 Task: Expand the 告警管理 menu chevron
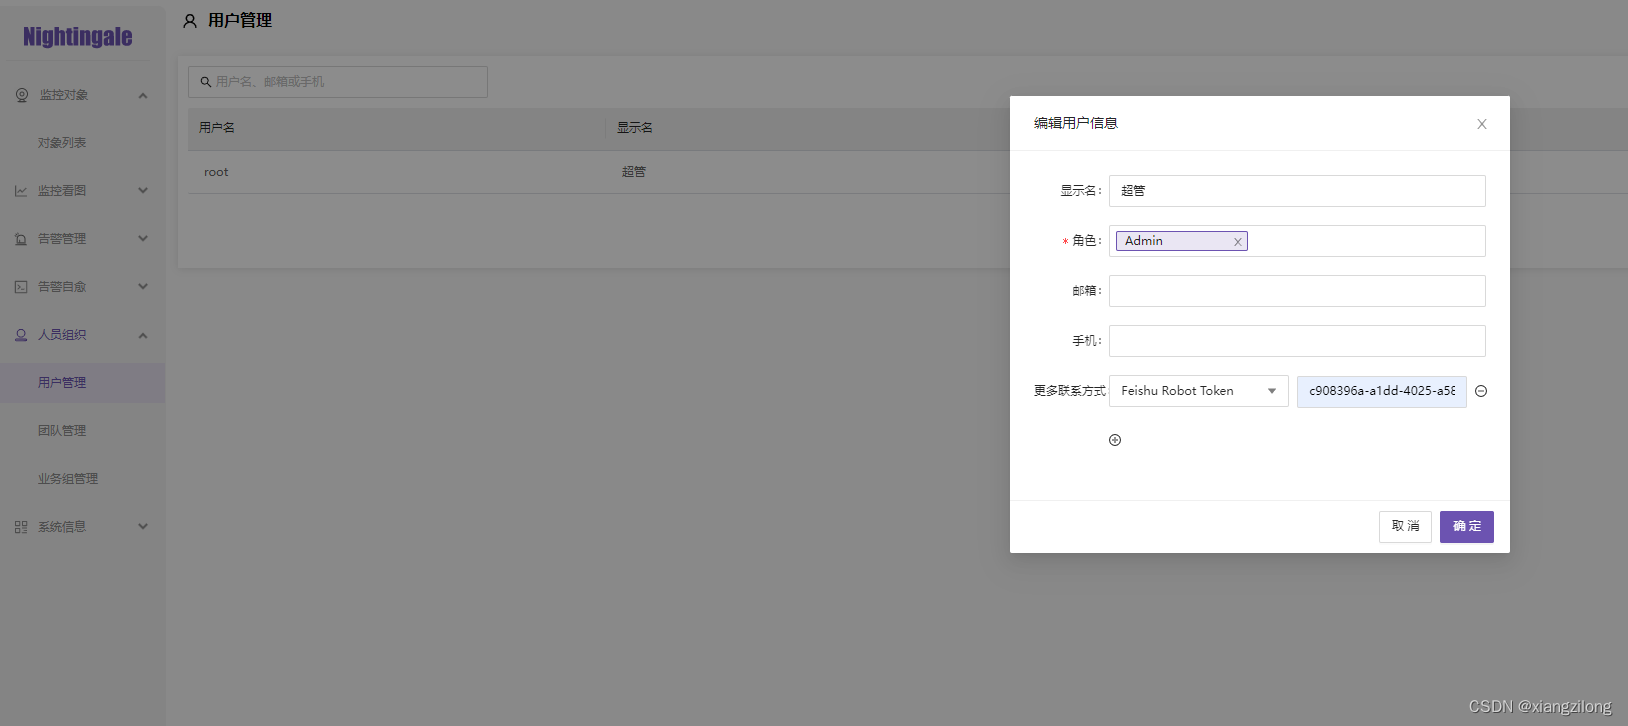(143, 238)
